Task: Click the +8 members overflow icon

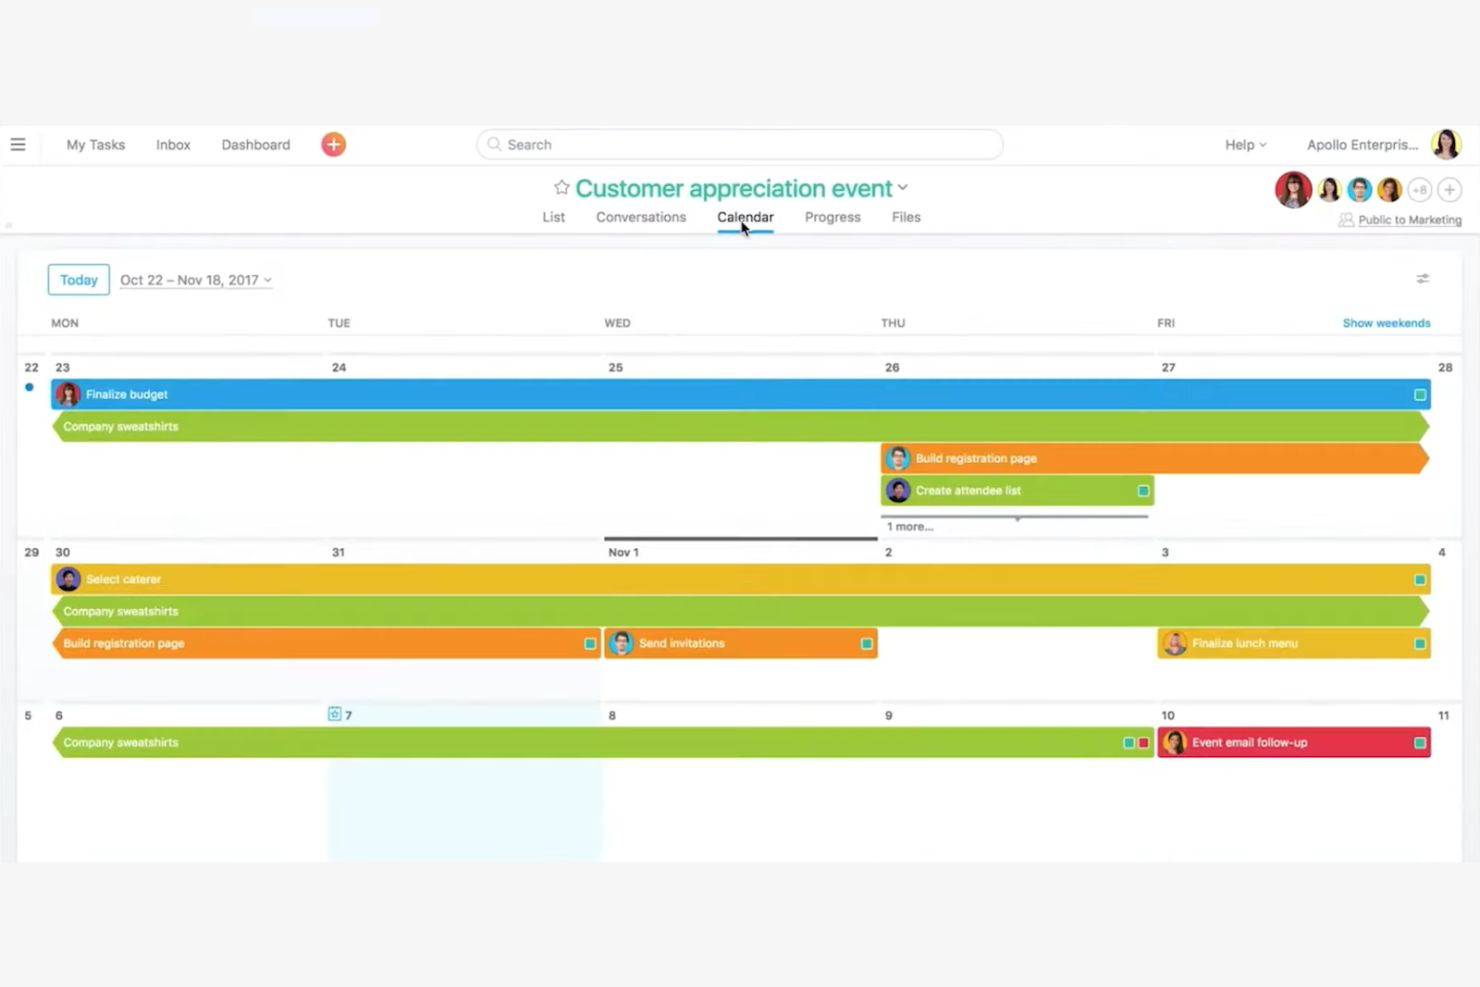Action: (x=1419, y=189)
